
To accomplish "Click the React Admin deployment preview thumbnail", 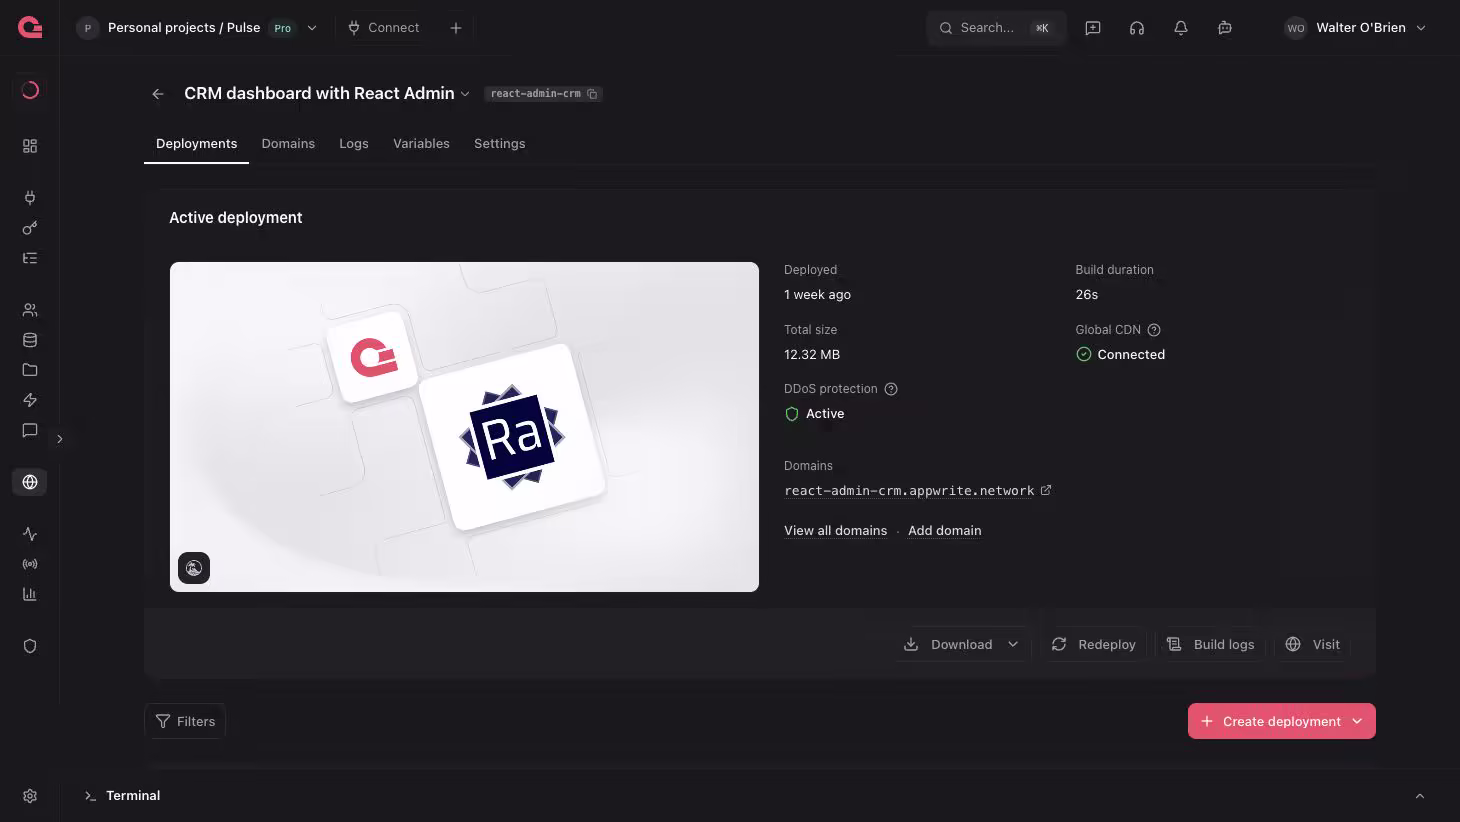I will (x=464, y=427).
